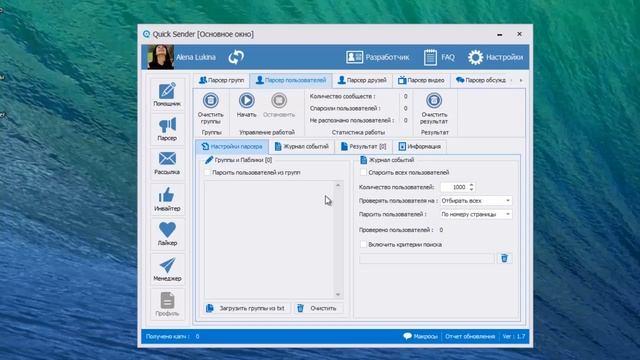
Task: Open the Профиль document icon
Action: tap(167, 300)
